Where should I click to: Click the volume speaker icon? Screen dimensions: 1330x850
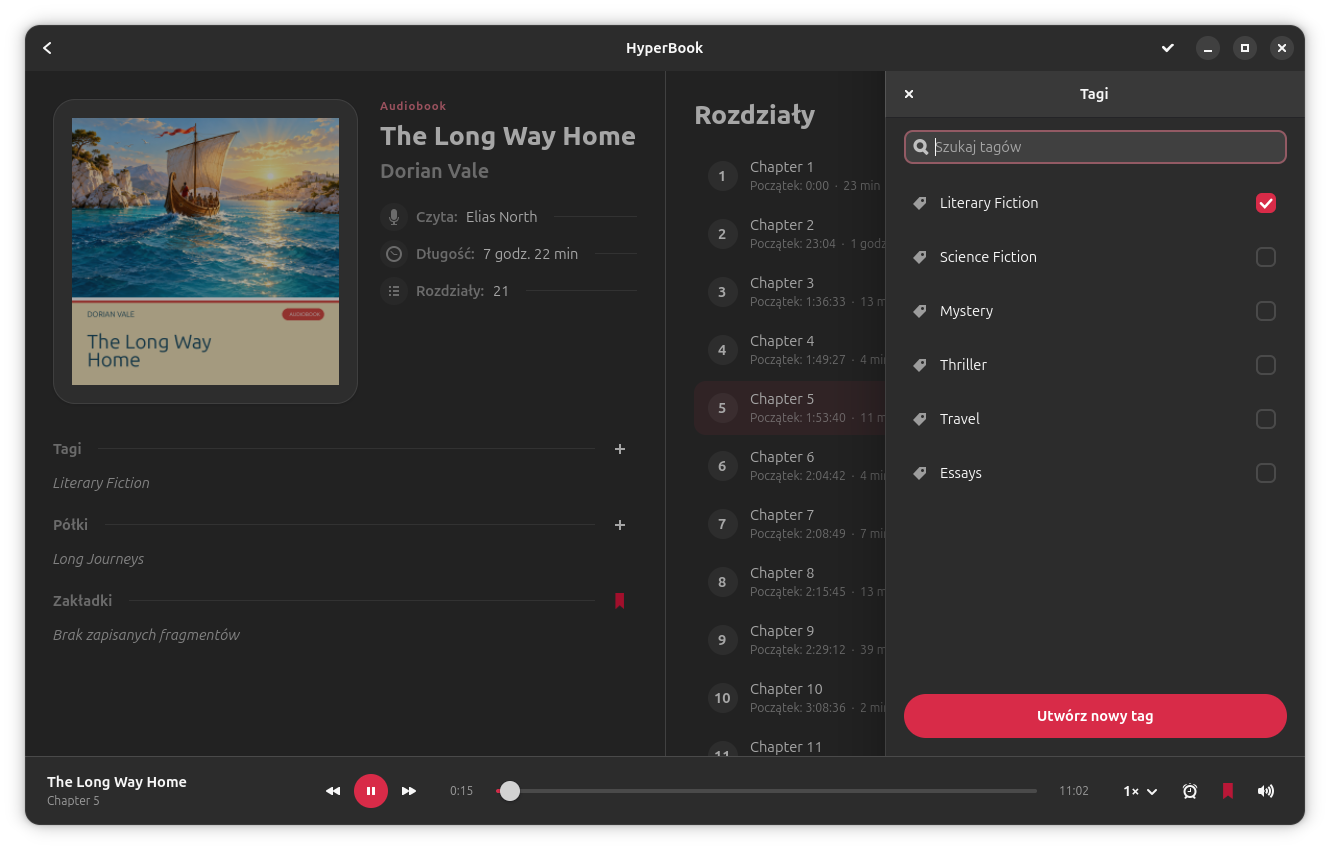point(1266,791)
